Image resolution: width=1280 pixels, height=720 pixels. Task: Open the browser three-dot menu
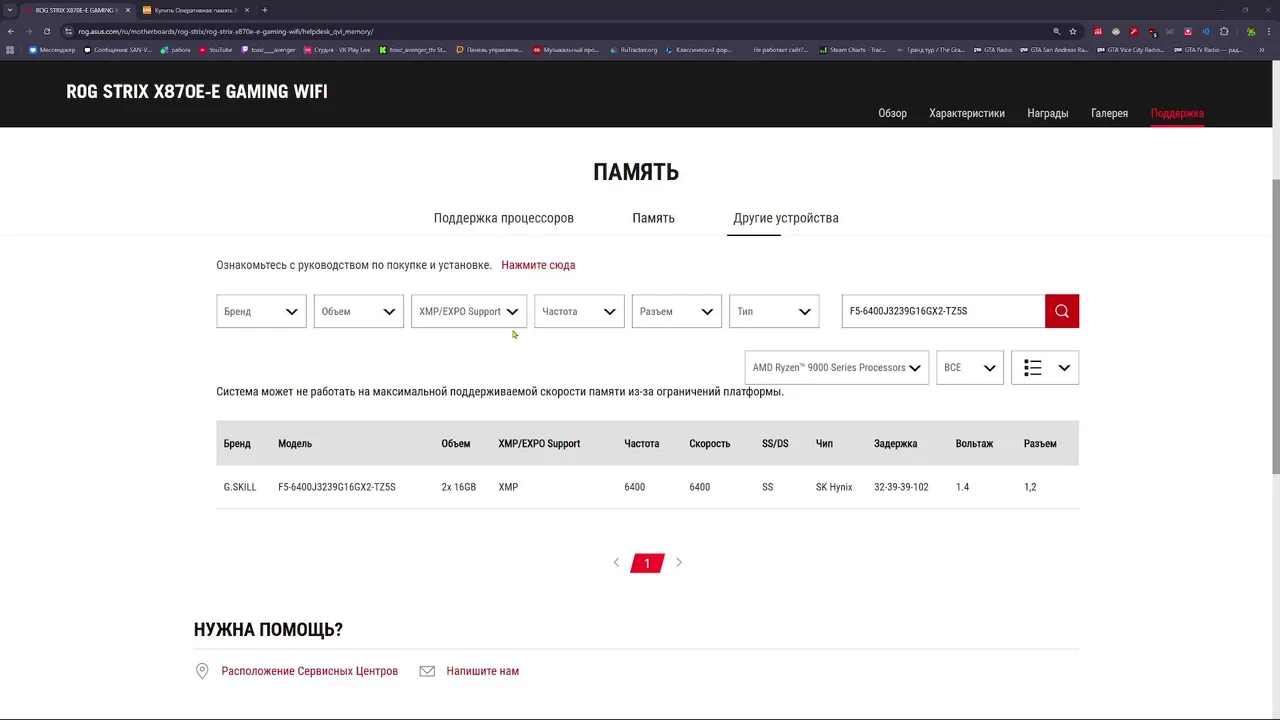(1269, 31)
